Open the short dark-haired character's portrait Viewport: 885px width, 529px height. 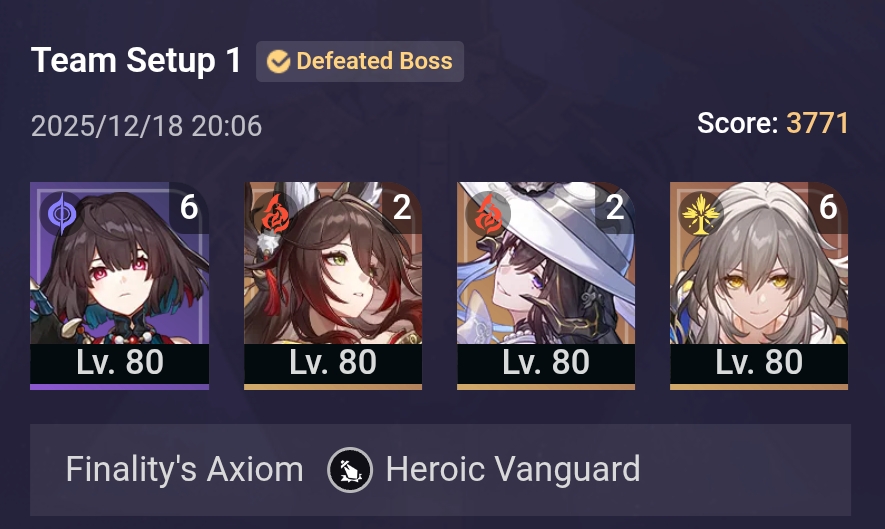click(120, 263)
